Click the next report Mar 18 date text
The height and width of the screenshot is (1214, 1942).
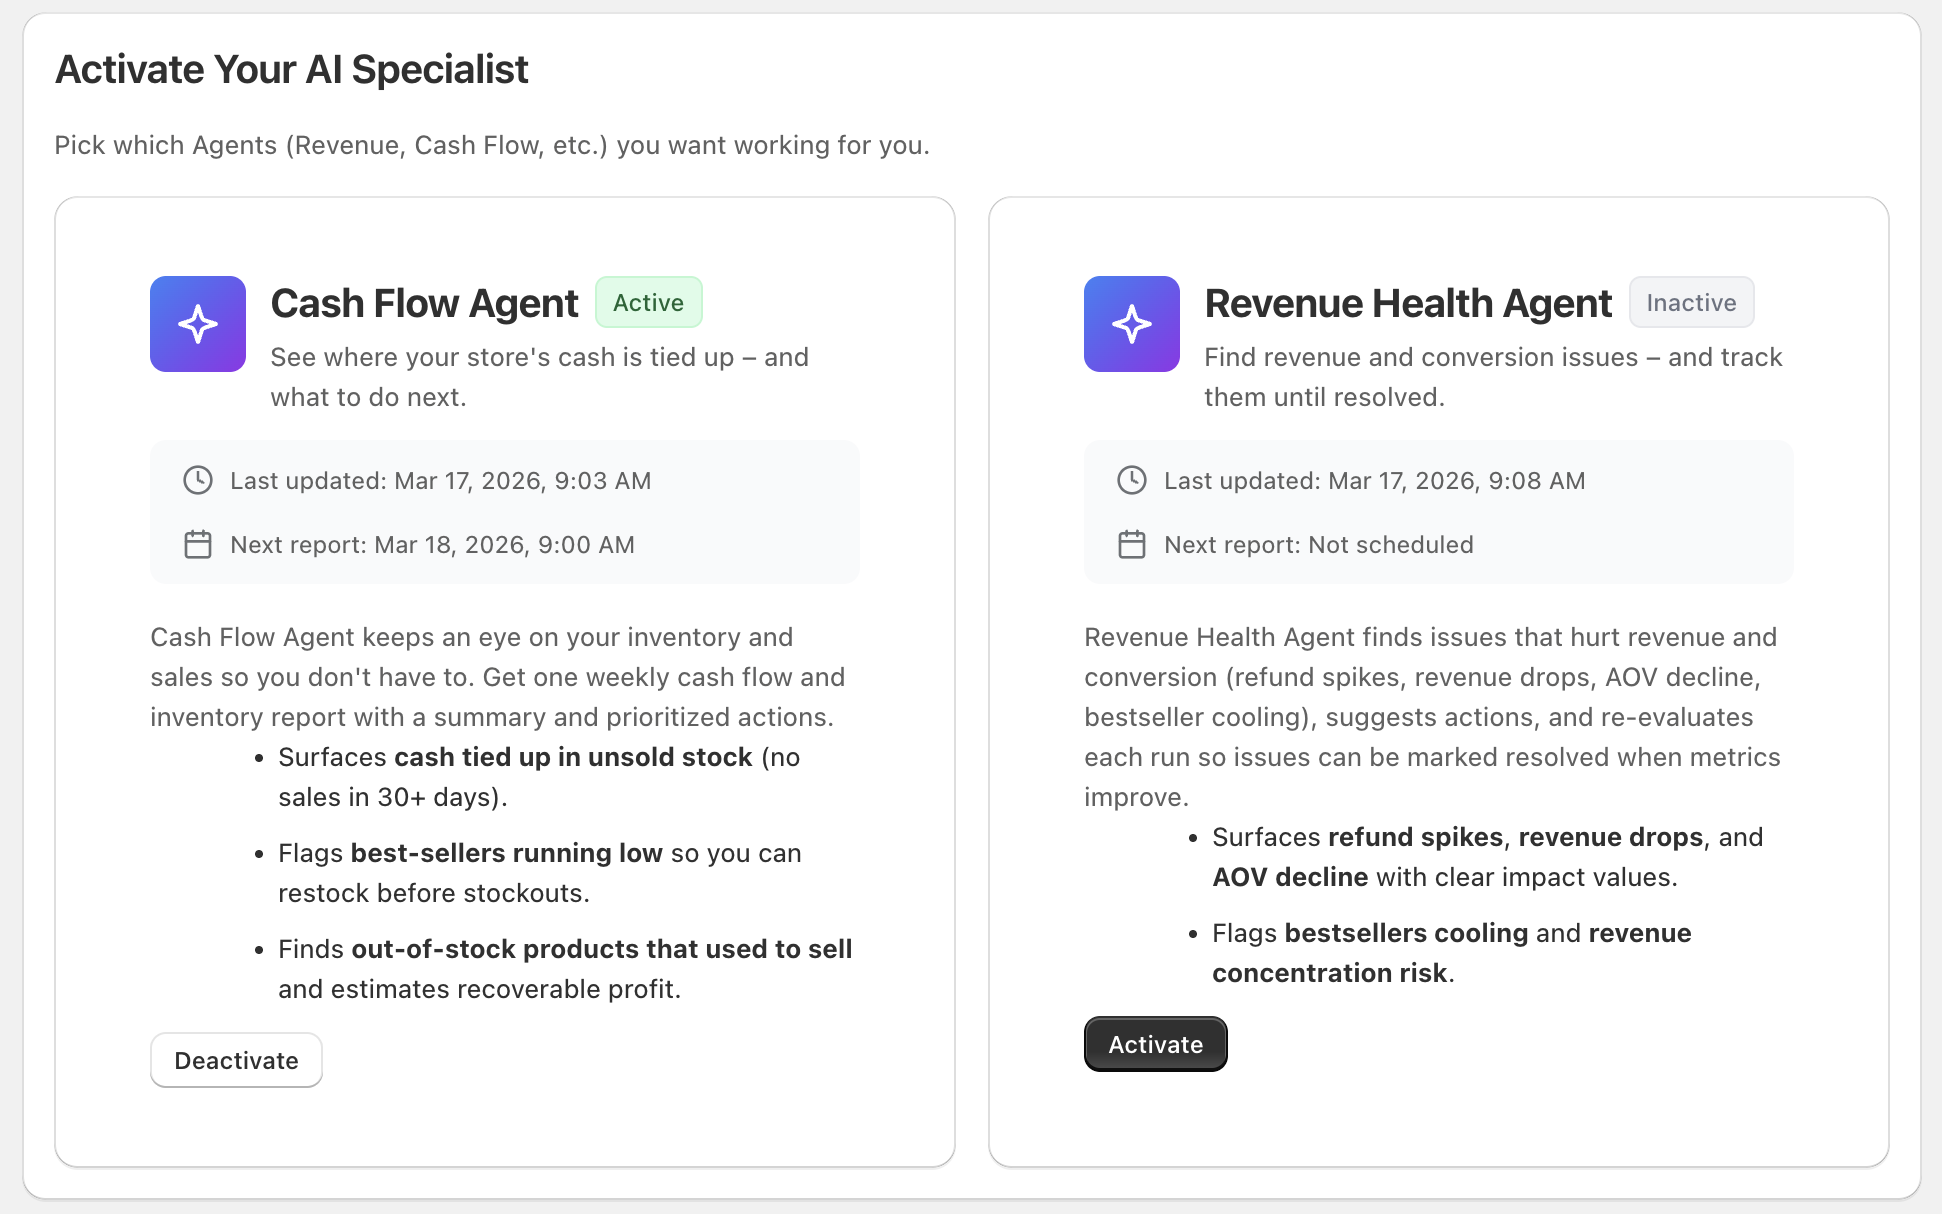click(433, 545)
